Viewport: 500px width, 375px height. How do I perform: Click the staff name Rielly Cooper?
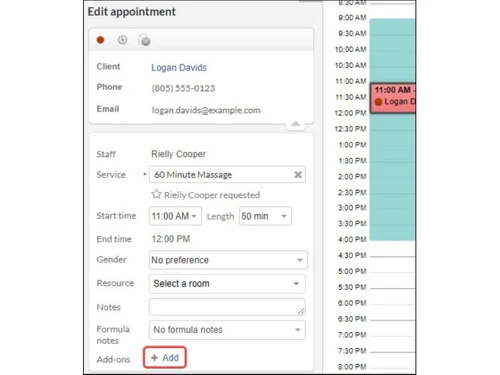click(x=178, y=154)
